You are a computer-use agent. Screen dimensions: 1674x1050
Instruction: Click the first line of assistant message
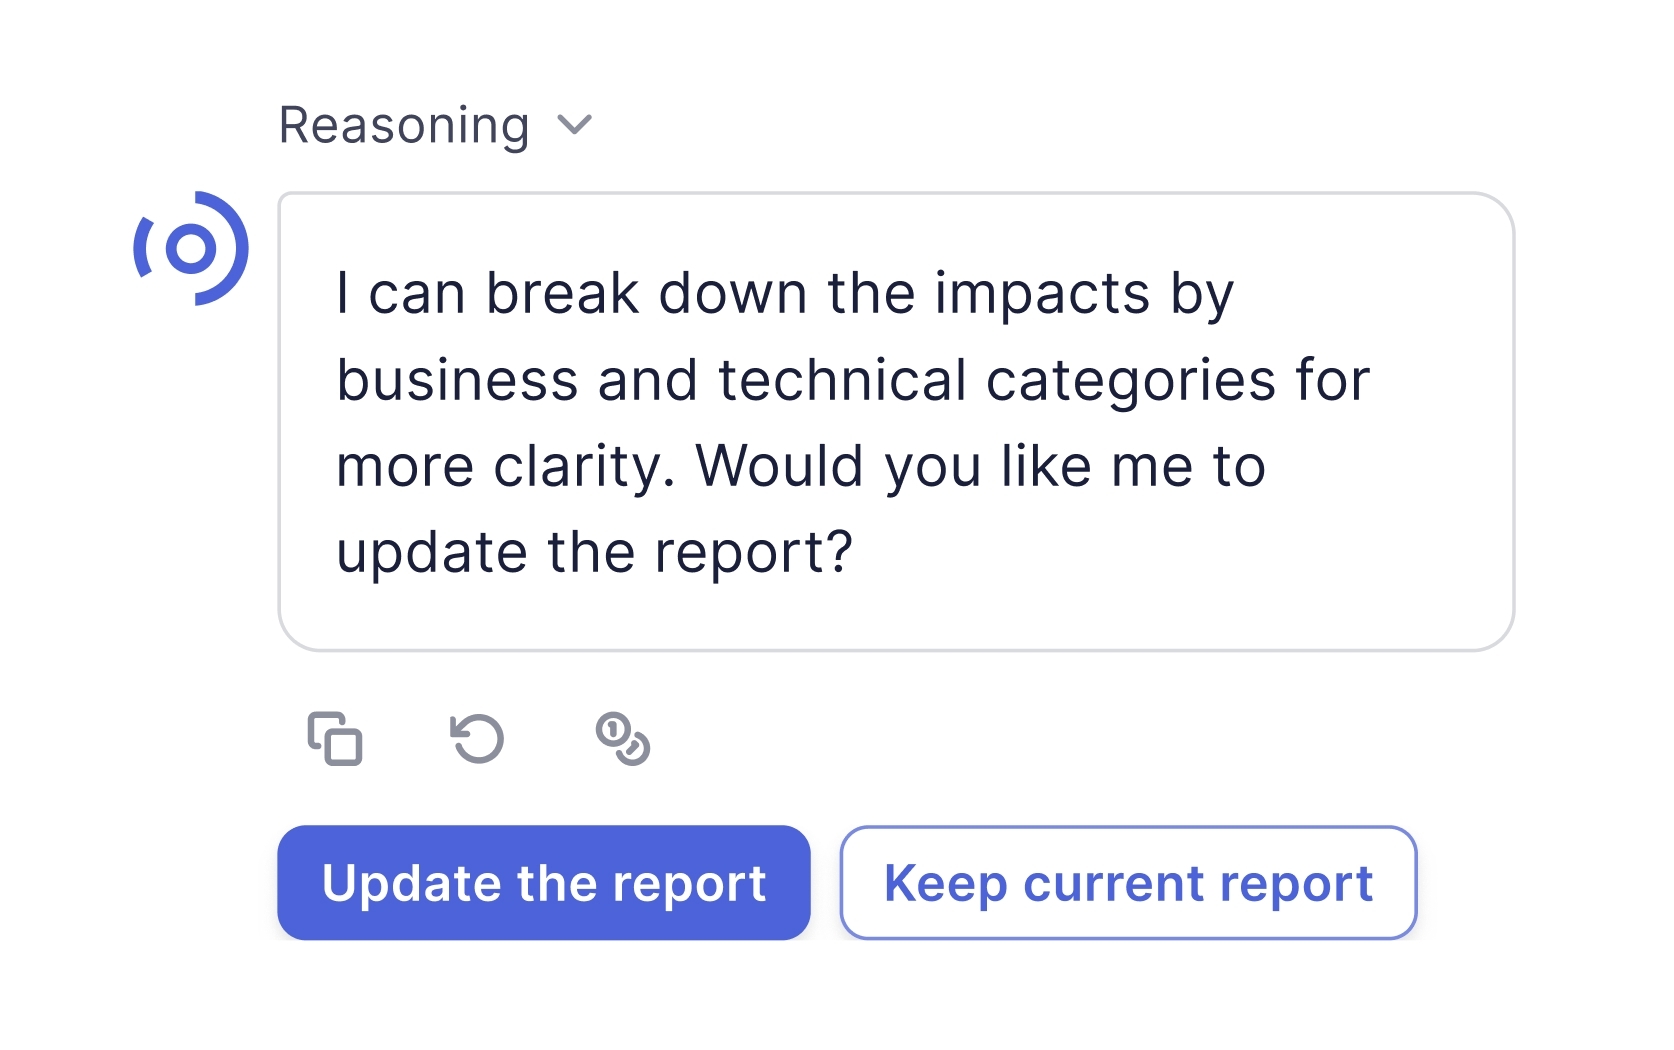point(785,295)
